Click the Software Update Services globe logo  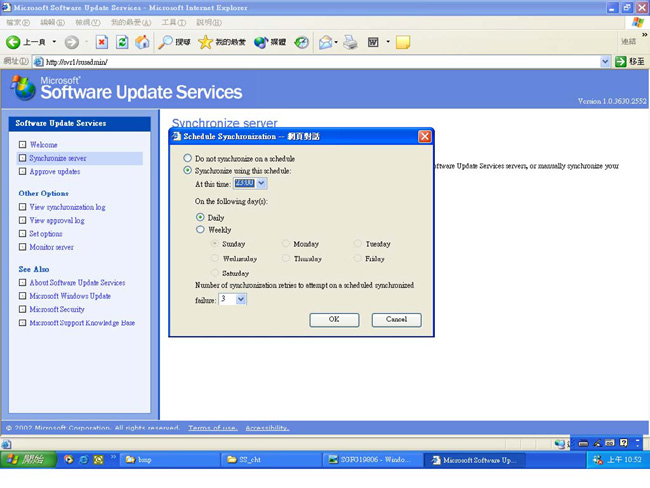pyautogui.click(x=23, y=87)
